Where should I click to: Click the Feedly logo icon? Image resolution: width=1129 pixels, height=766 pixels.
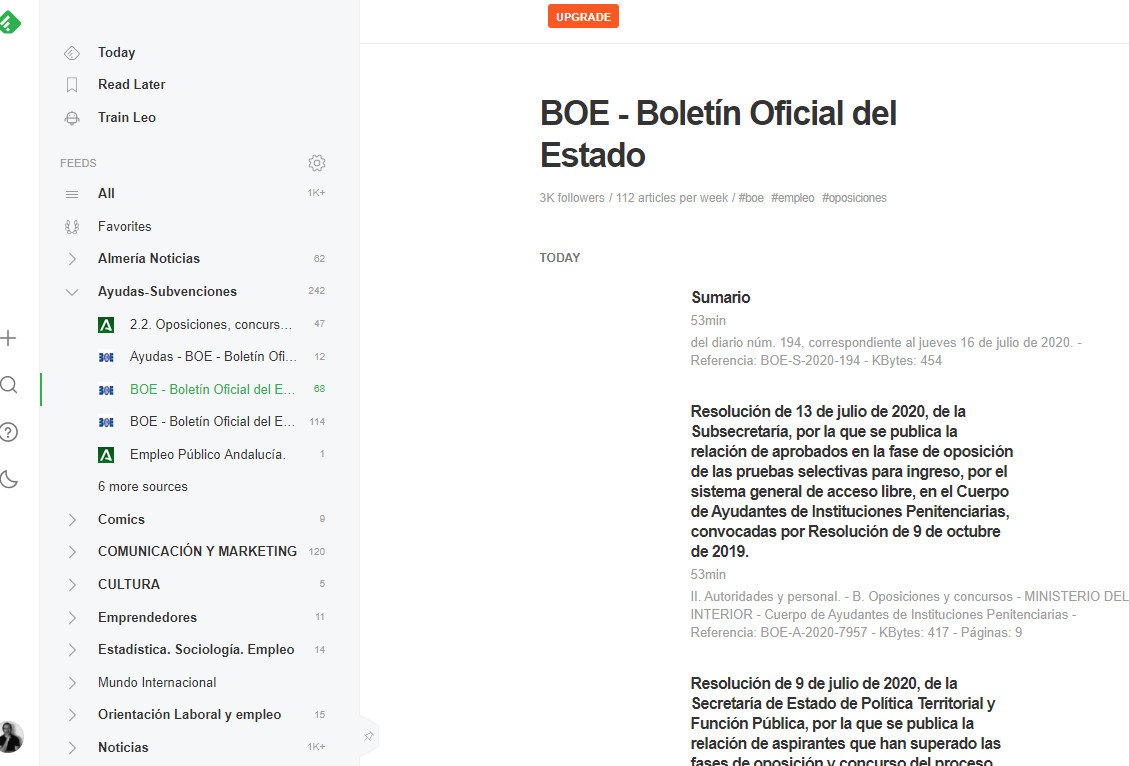[x=9, y=22]
